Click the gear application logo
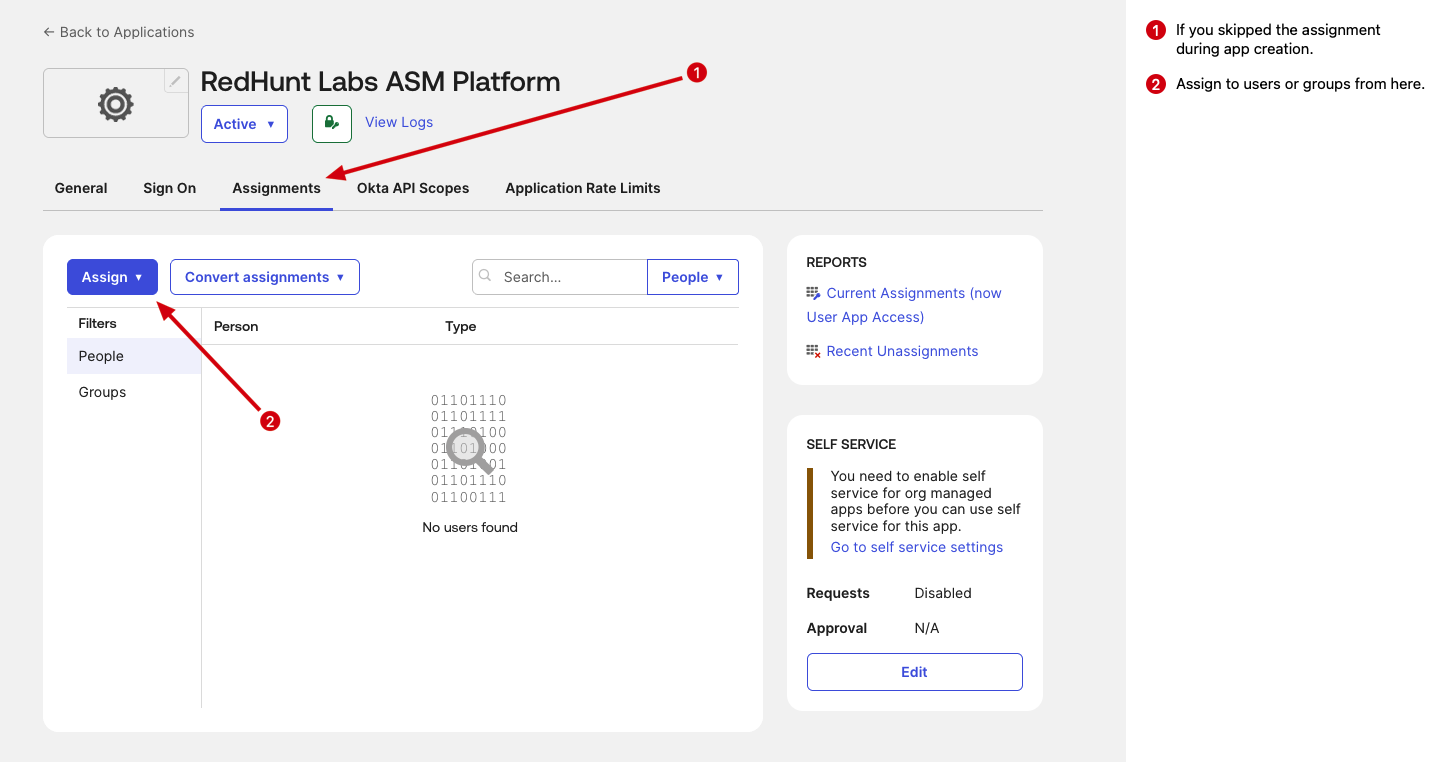The width and height of the screenshot is (1446, 762). [x=115, y=104]
